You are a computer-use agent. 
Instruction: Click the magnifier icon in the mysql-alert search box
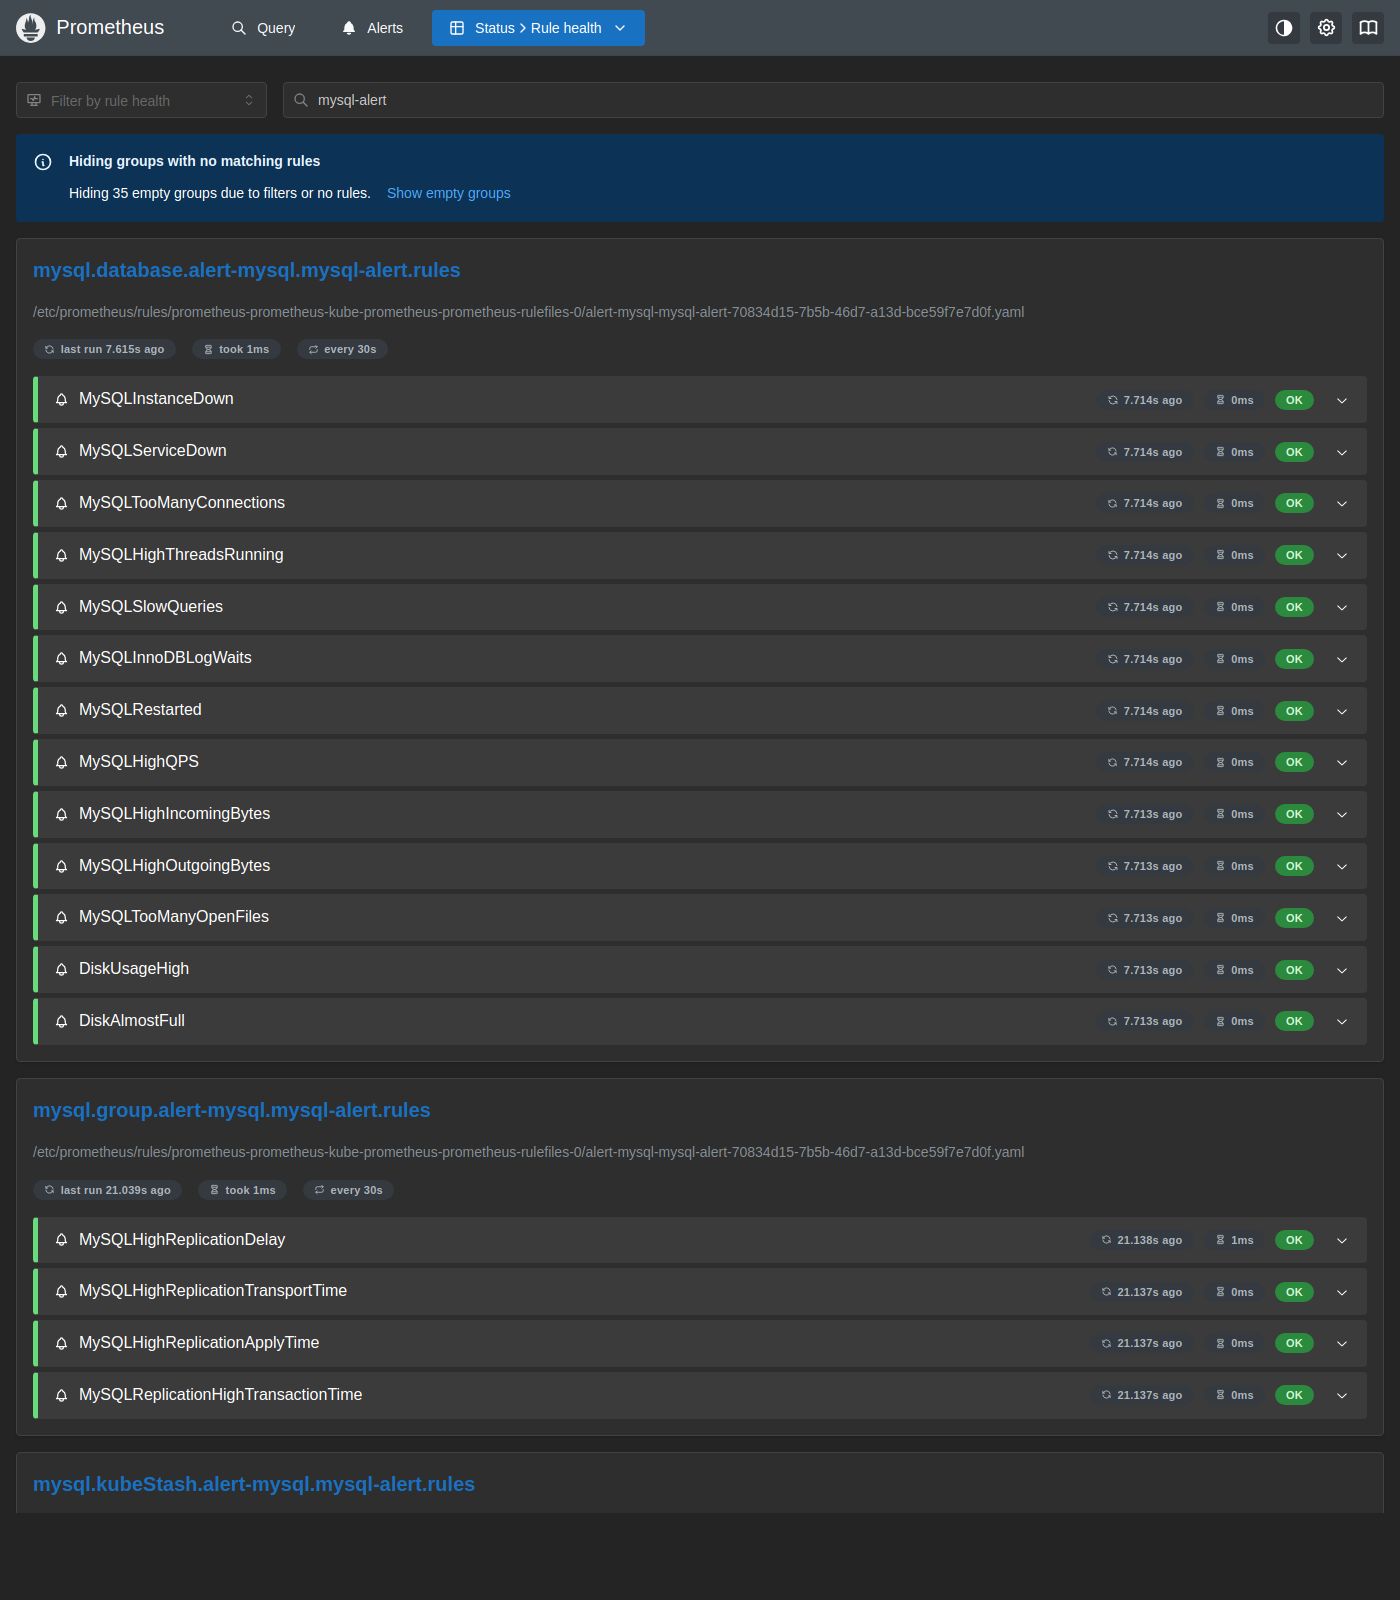[x=300, y=100]
